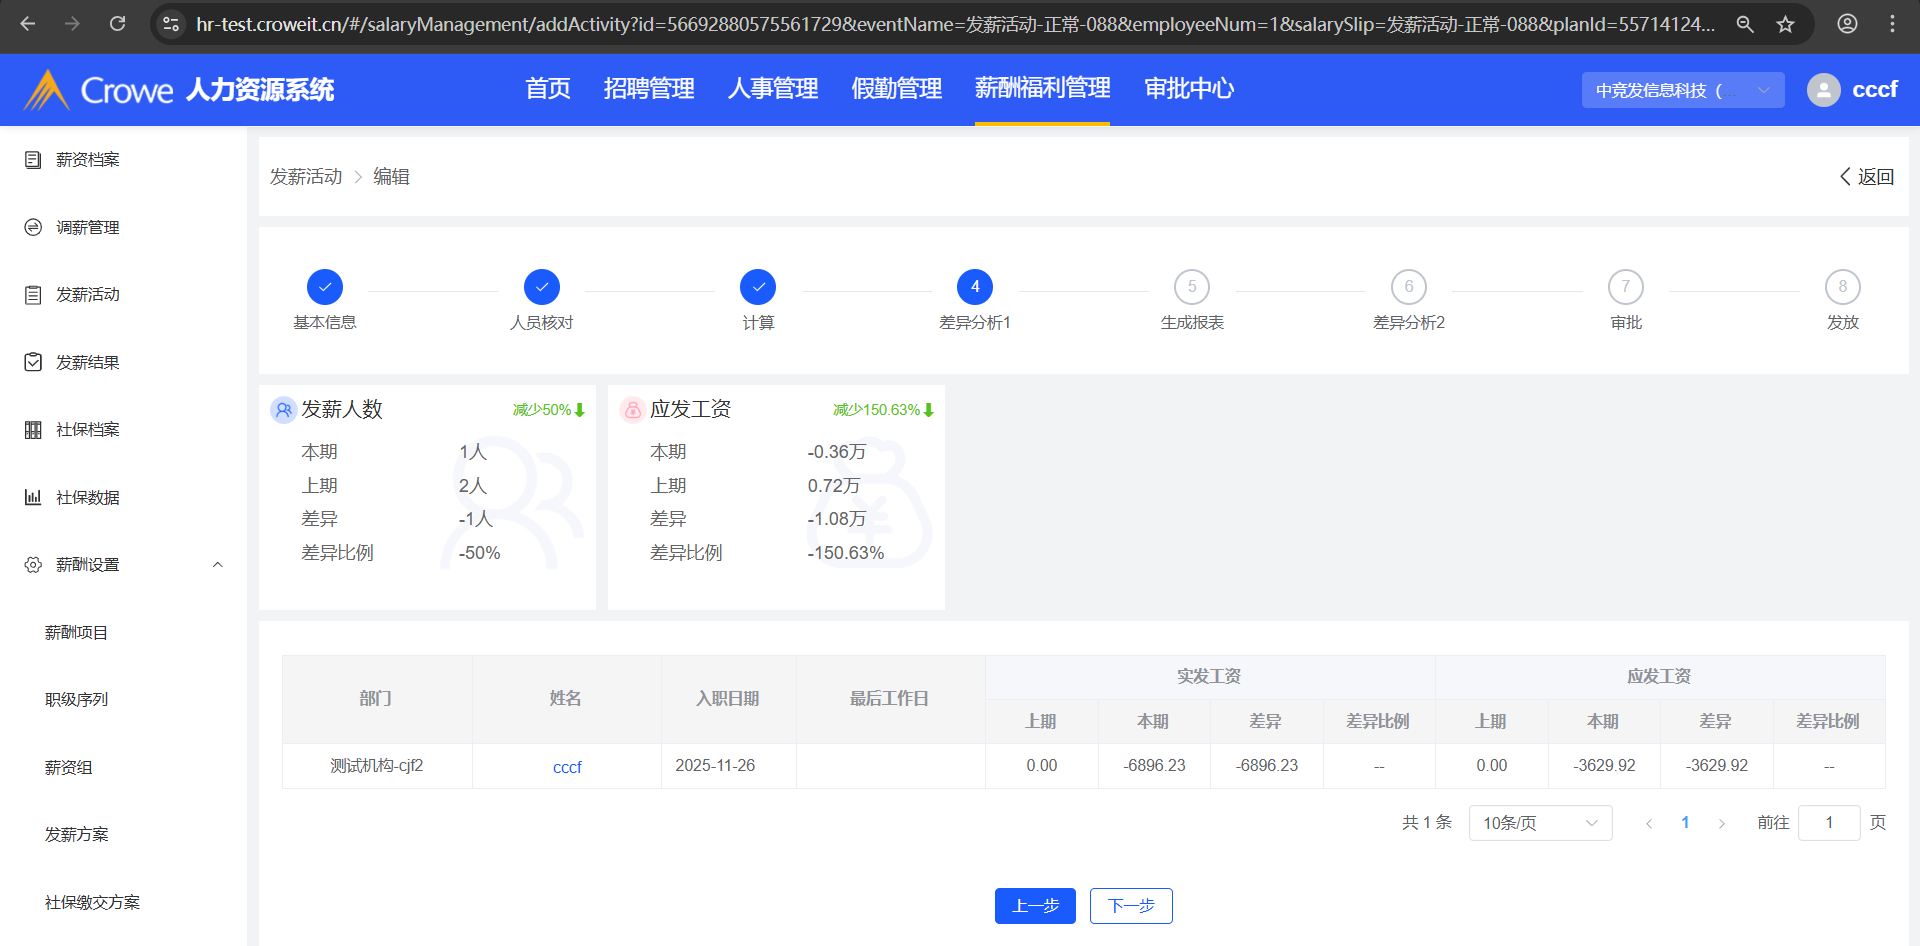Switch to the 人事管理 top menu
This screenshot has height=946, width=1920.
[x=772, y=89]
